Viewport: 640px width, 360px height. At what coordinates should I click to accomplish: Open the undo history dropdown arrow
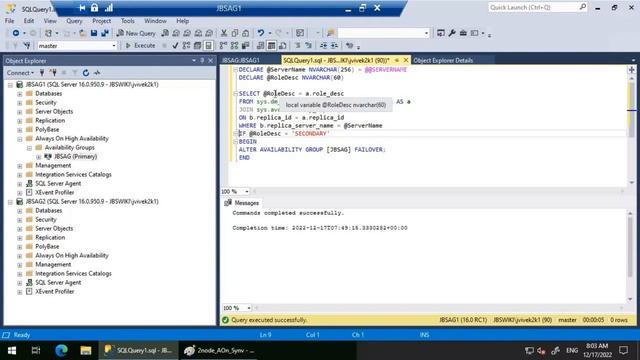pos(269,33)
